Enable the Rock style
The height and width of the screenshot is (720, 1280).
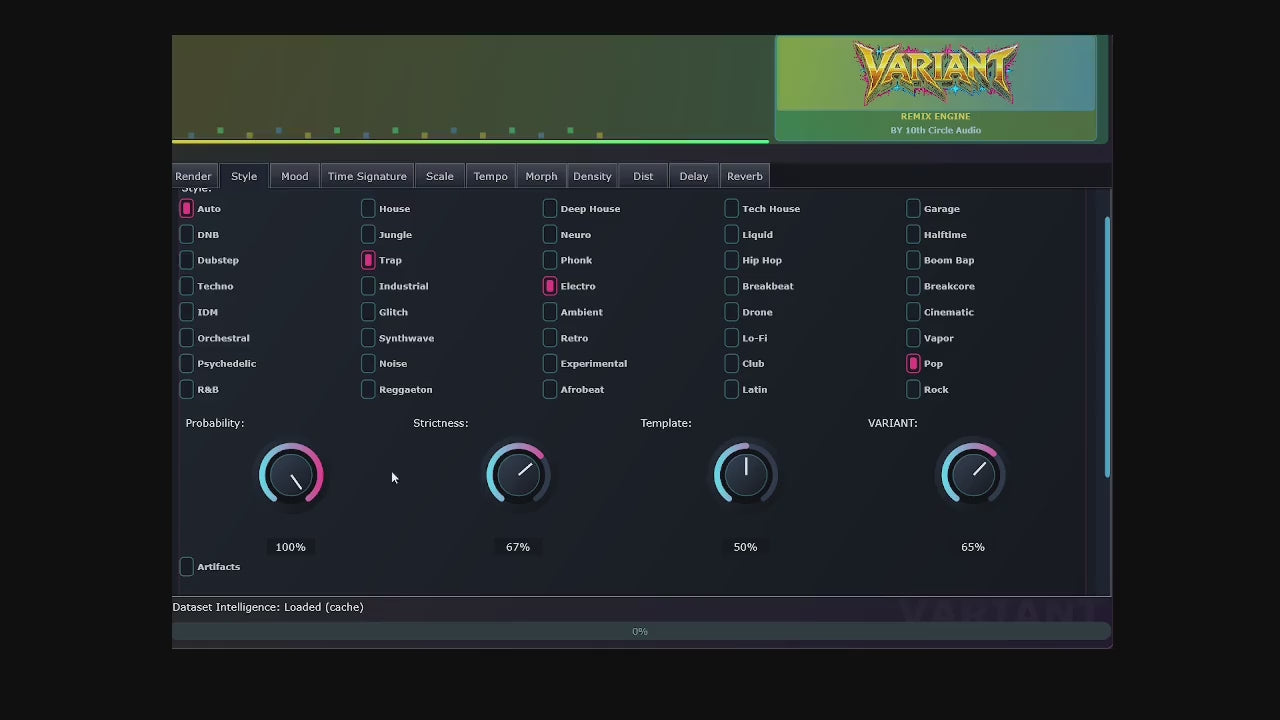[913, 389]
